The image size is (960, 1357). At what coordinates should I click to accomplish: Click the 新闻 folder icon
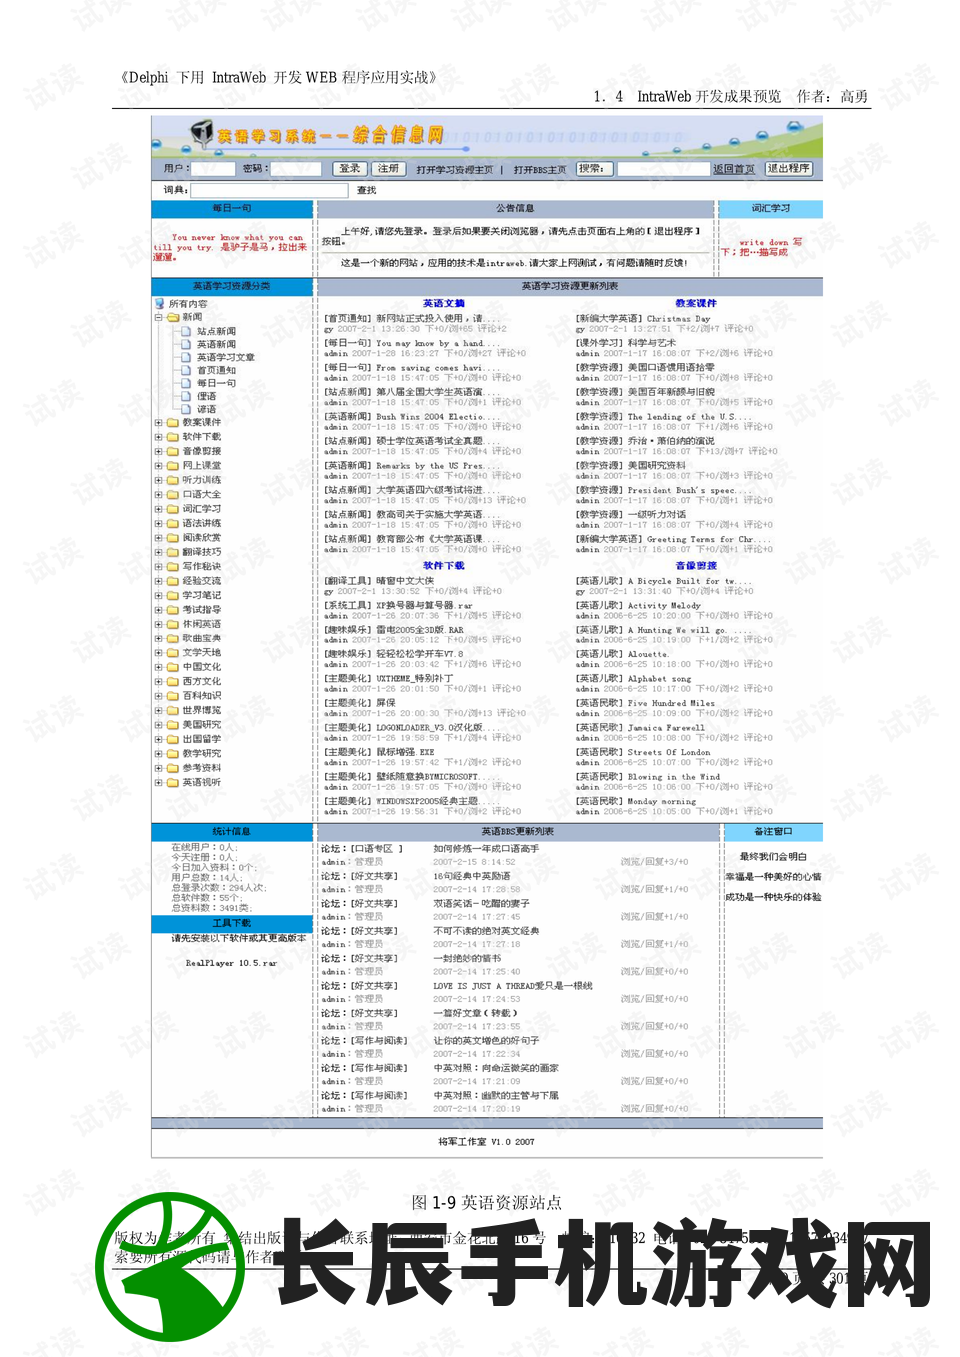pos(173,317)
